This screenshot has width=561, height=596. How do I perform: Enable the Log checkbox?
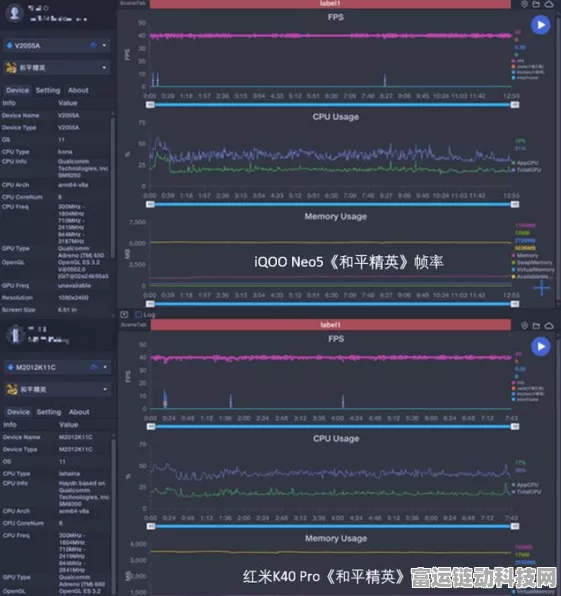pyautogui.click(x=138, y=314)
